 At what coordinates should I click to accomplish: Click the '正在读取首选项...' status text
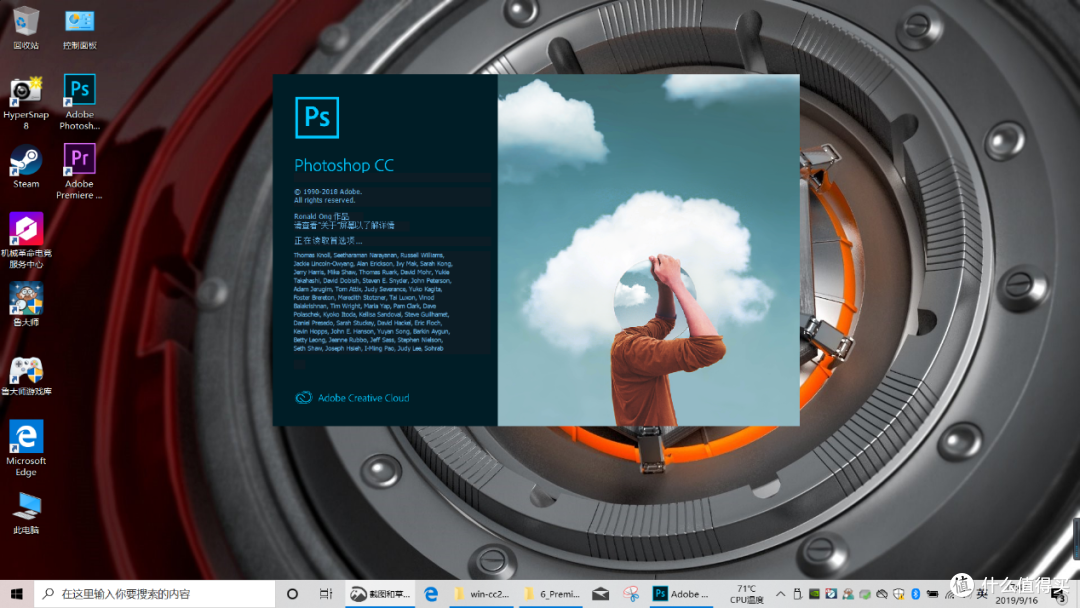328,241
